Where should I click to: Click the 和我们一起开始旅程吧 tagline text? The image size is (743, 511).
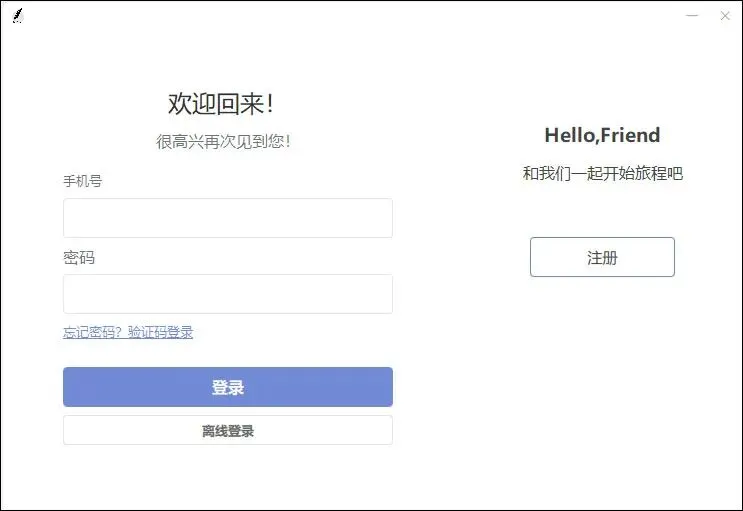point(602,173)
